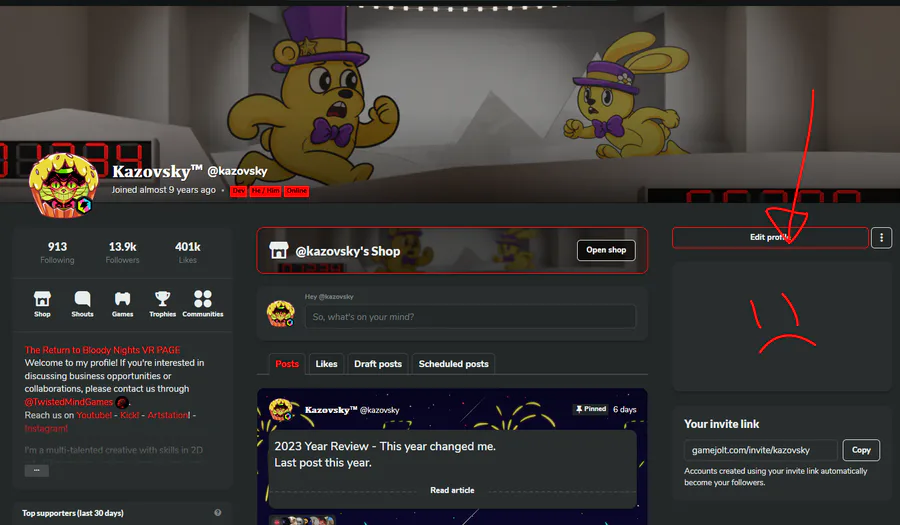This screenshot has height=525, width=900.
Task: Click the Edit profile button
Action: tap(770, 238)
